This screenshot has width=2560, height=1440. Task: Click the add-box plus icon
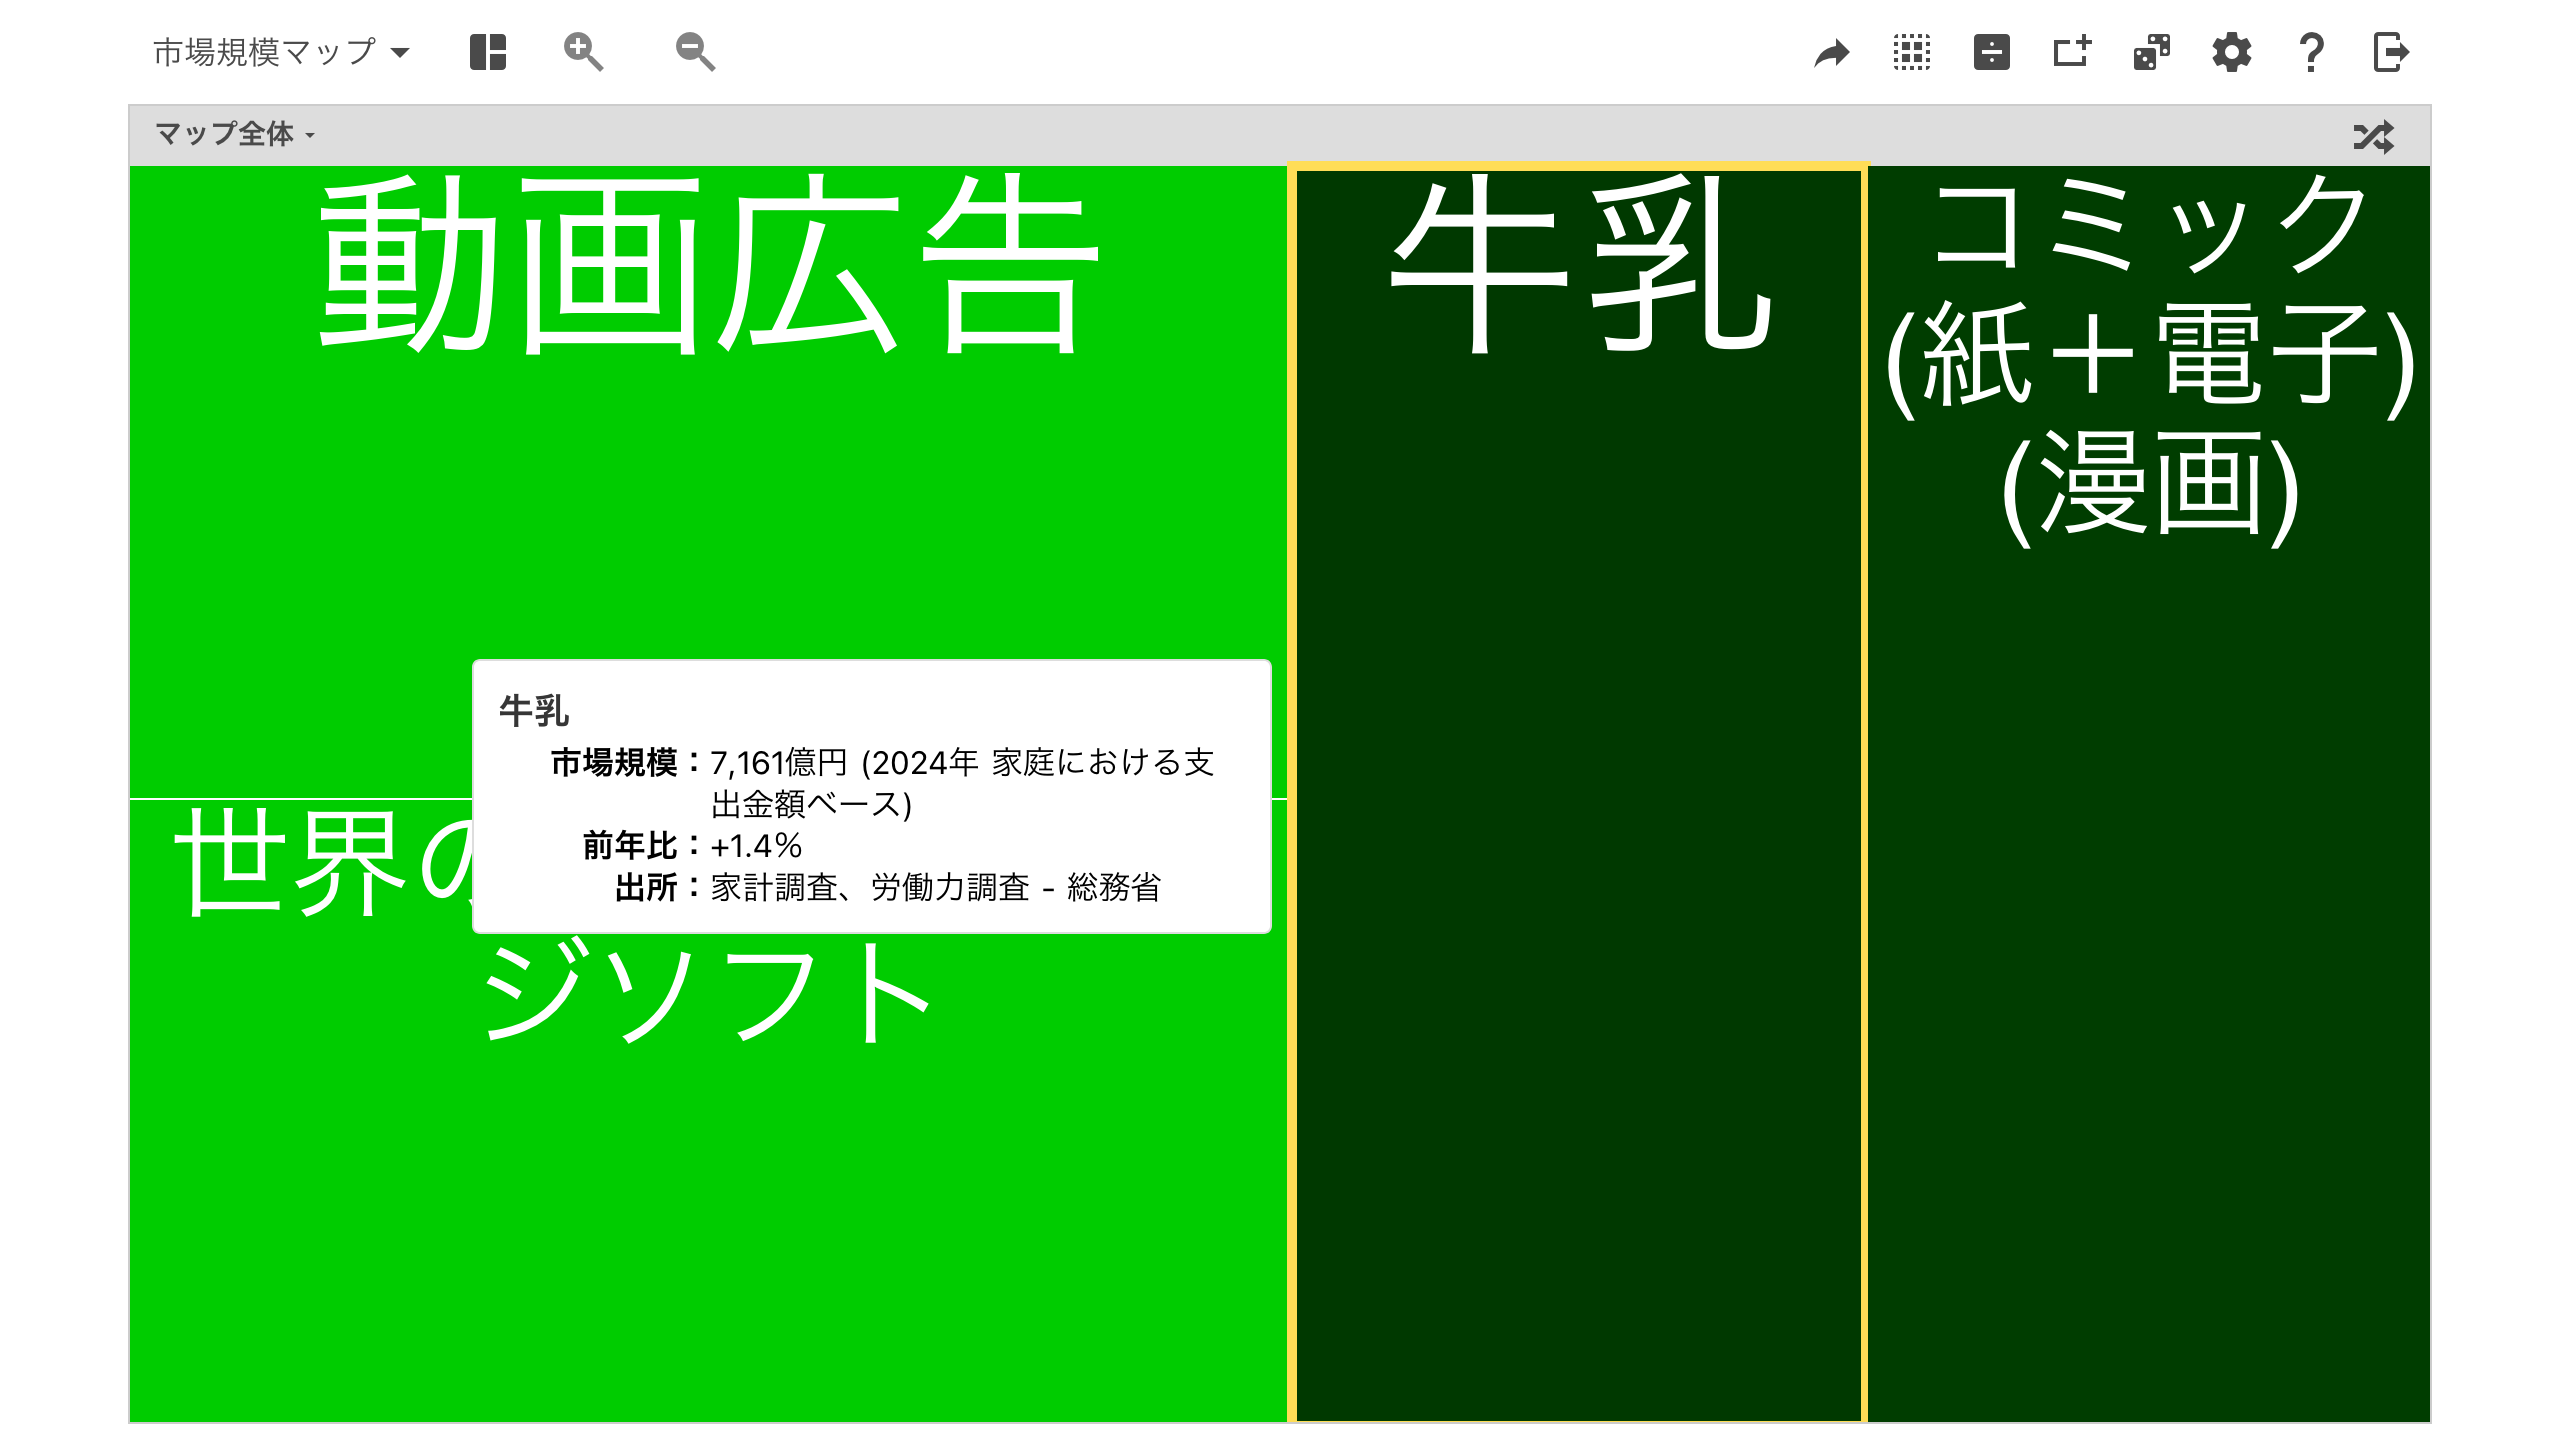coord(2072,51)
